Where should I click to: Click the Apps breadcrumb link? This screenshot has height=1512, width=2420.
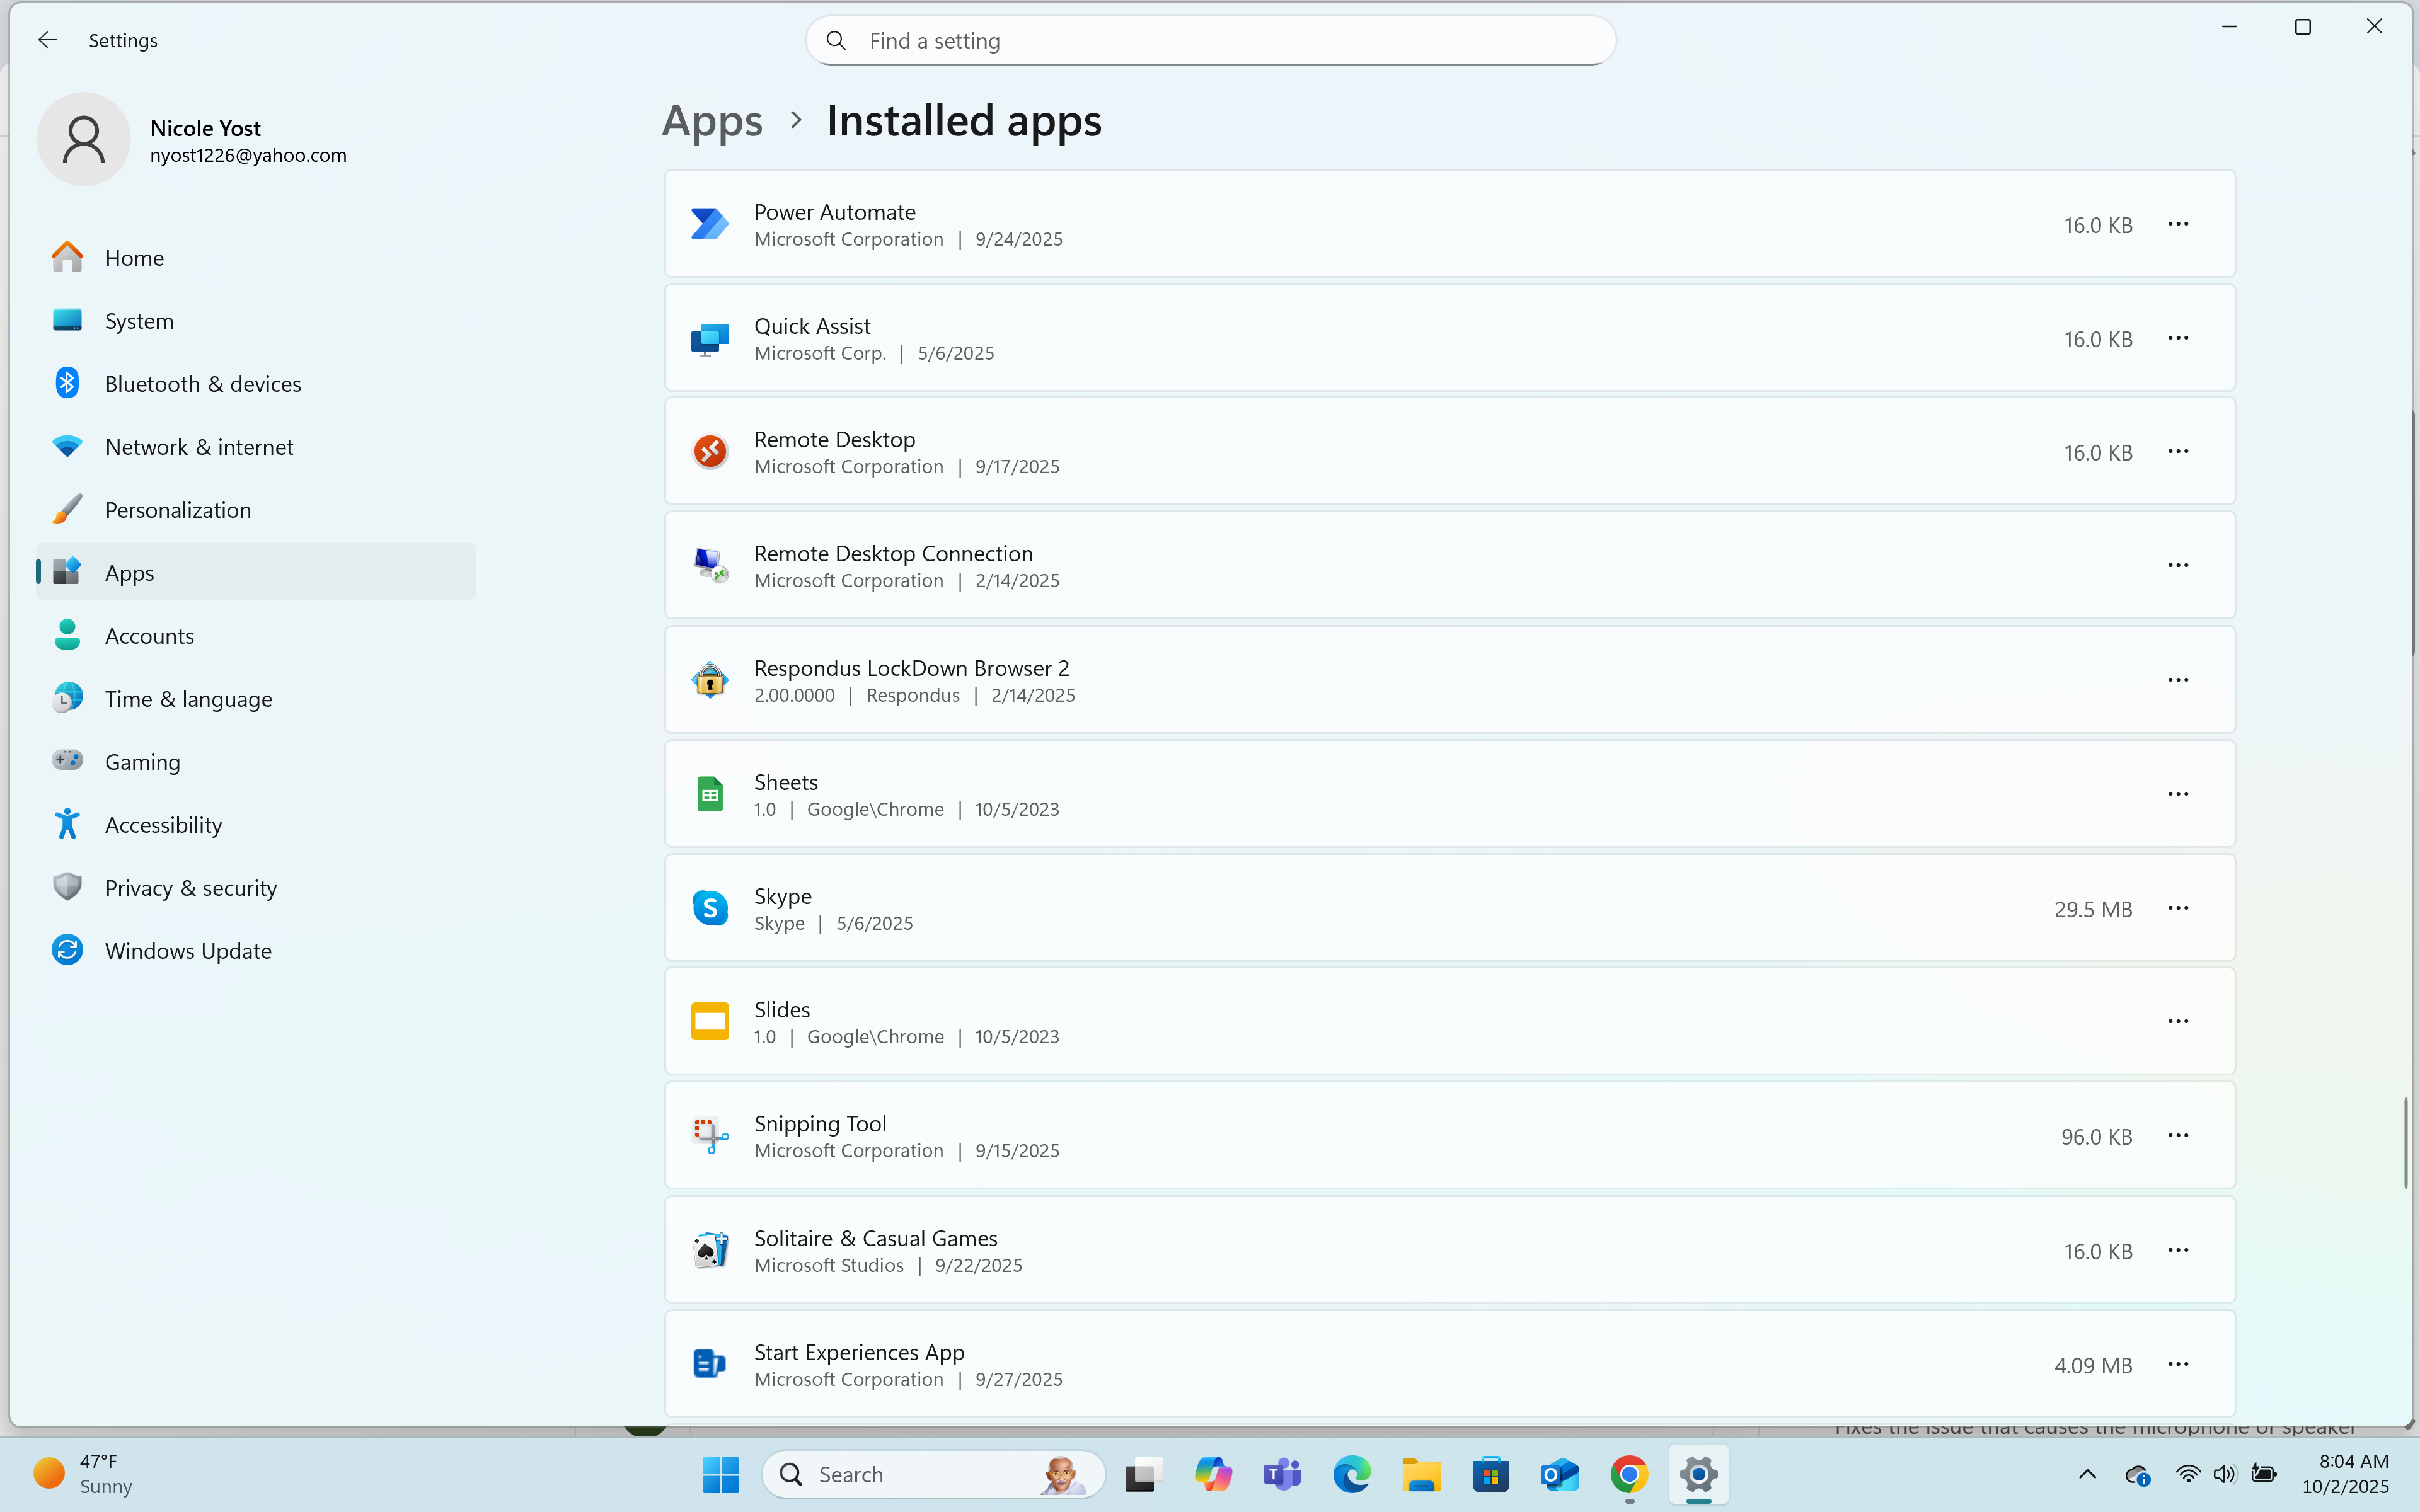coord(712,121)
